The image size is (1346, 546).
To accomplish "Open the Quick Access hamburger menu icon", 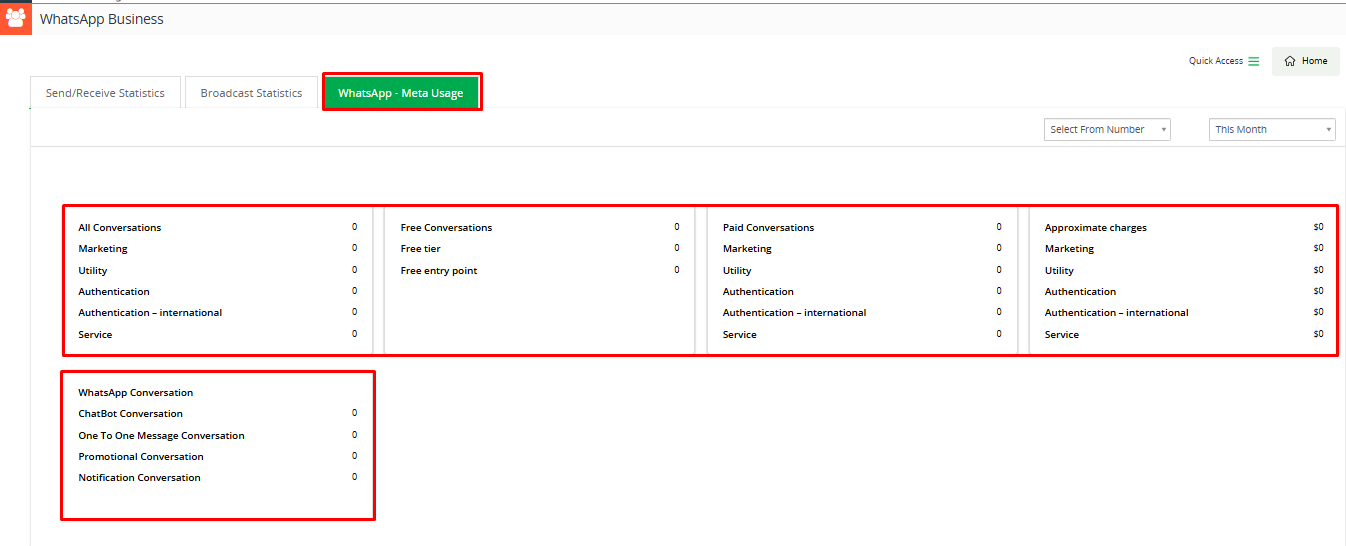I will tap(1254, 61).
